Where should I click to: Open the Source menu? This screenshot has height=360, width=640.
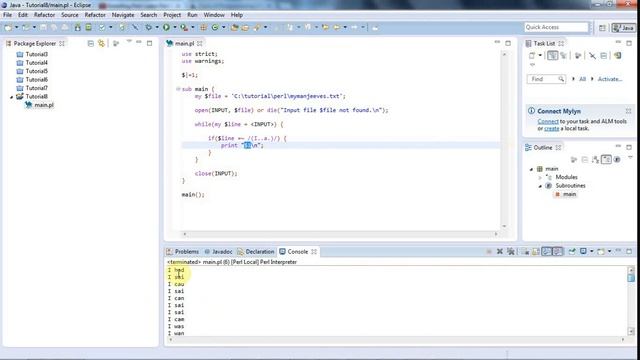coord(70,15)
